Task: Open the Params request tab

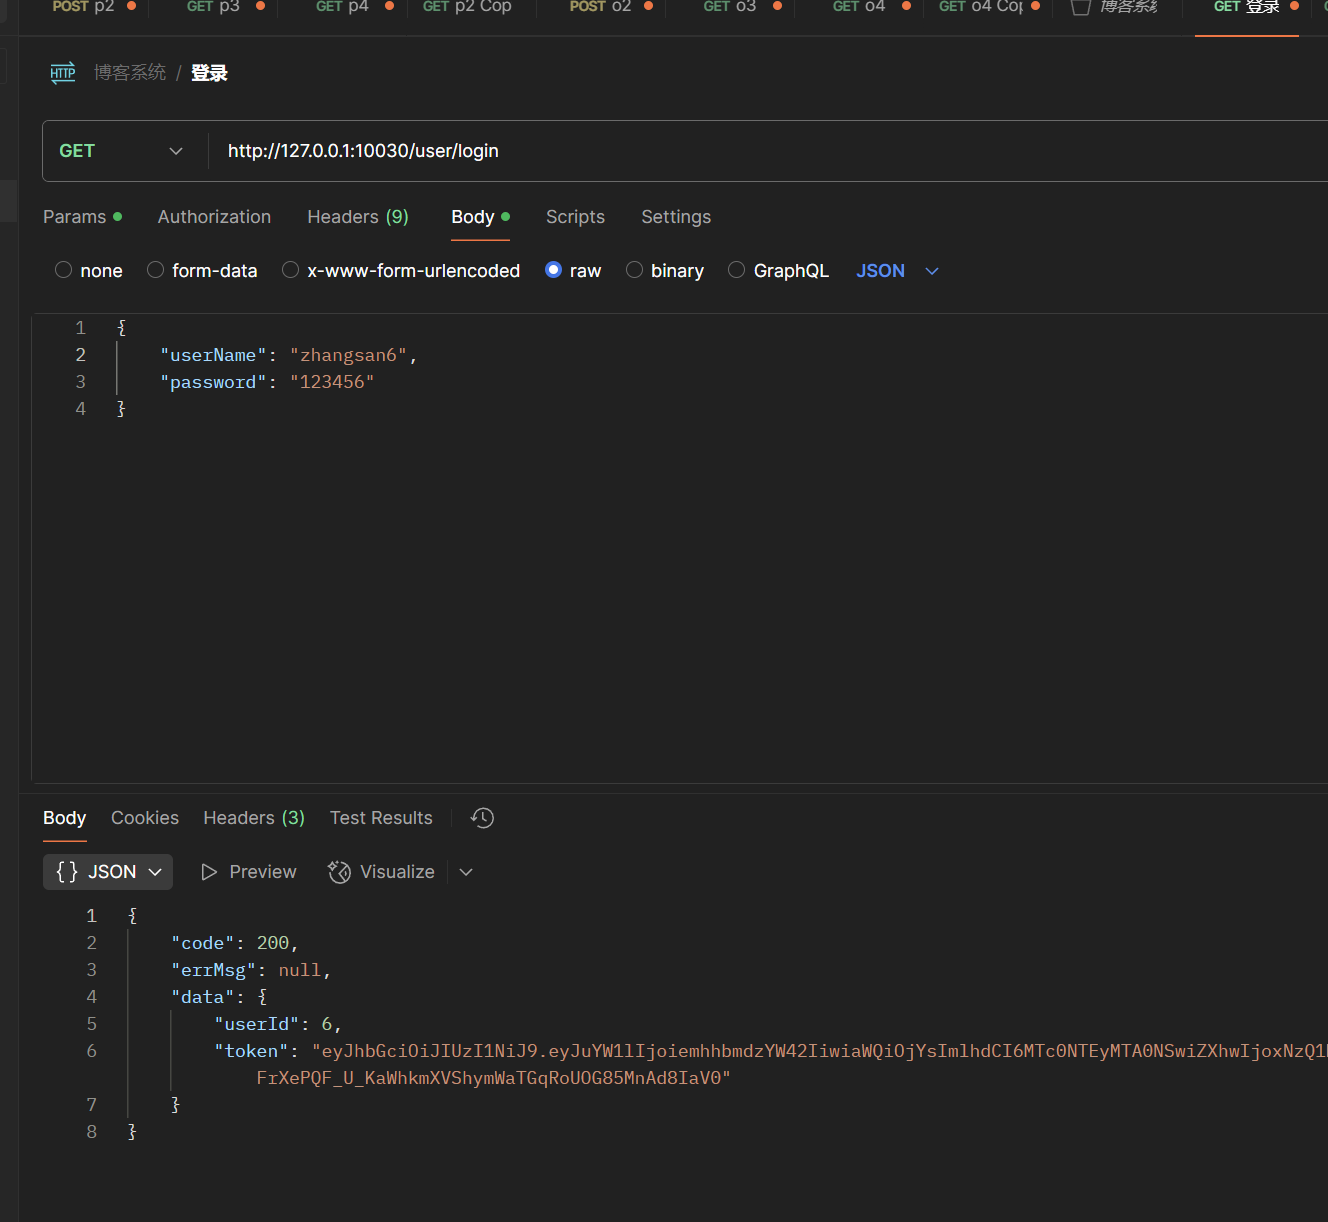Action: pyautogui.click(x=82, y=217)
